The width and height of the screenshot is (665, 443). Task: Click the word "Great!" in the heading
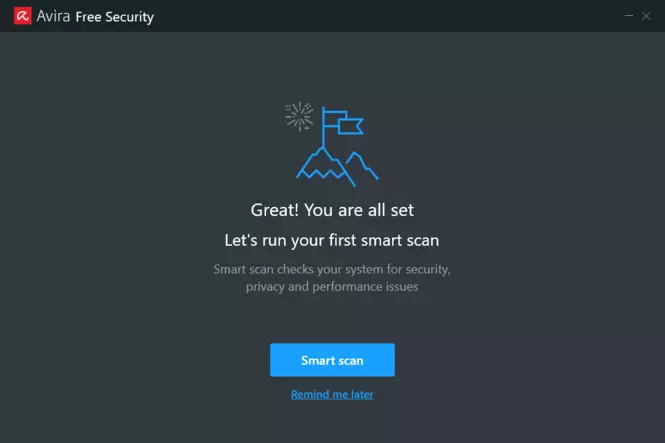tap(275, 210)
